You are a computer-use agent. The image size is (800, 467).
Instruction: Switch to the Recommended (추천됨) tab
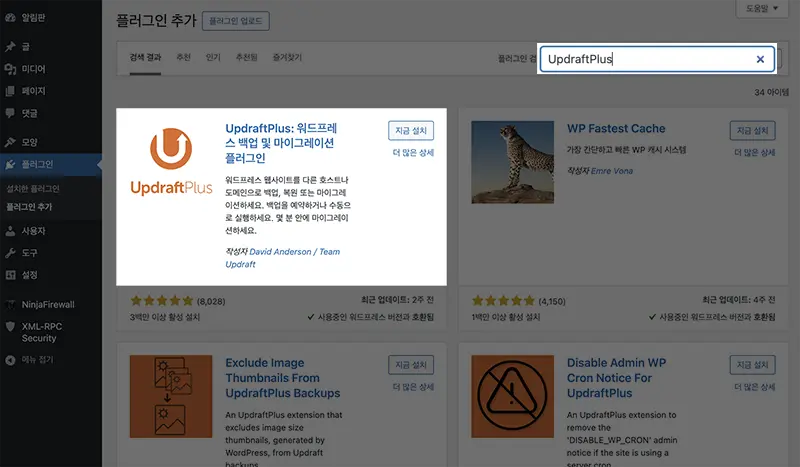pyautogui.click(x=246, y=57)
